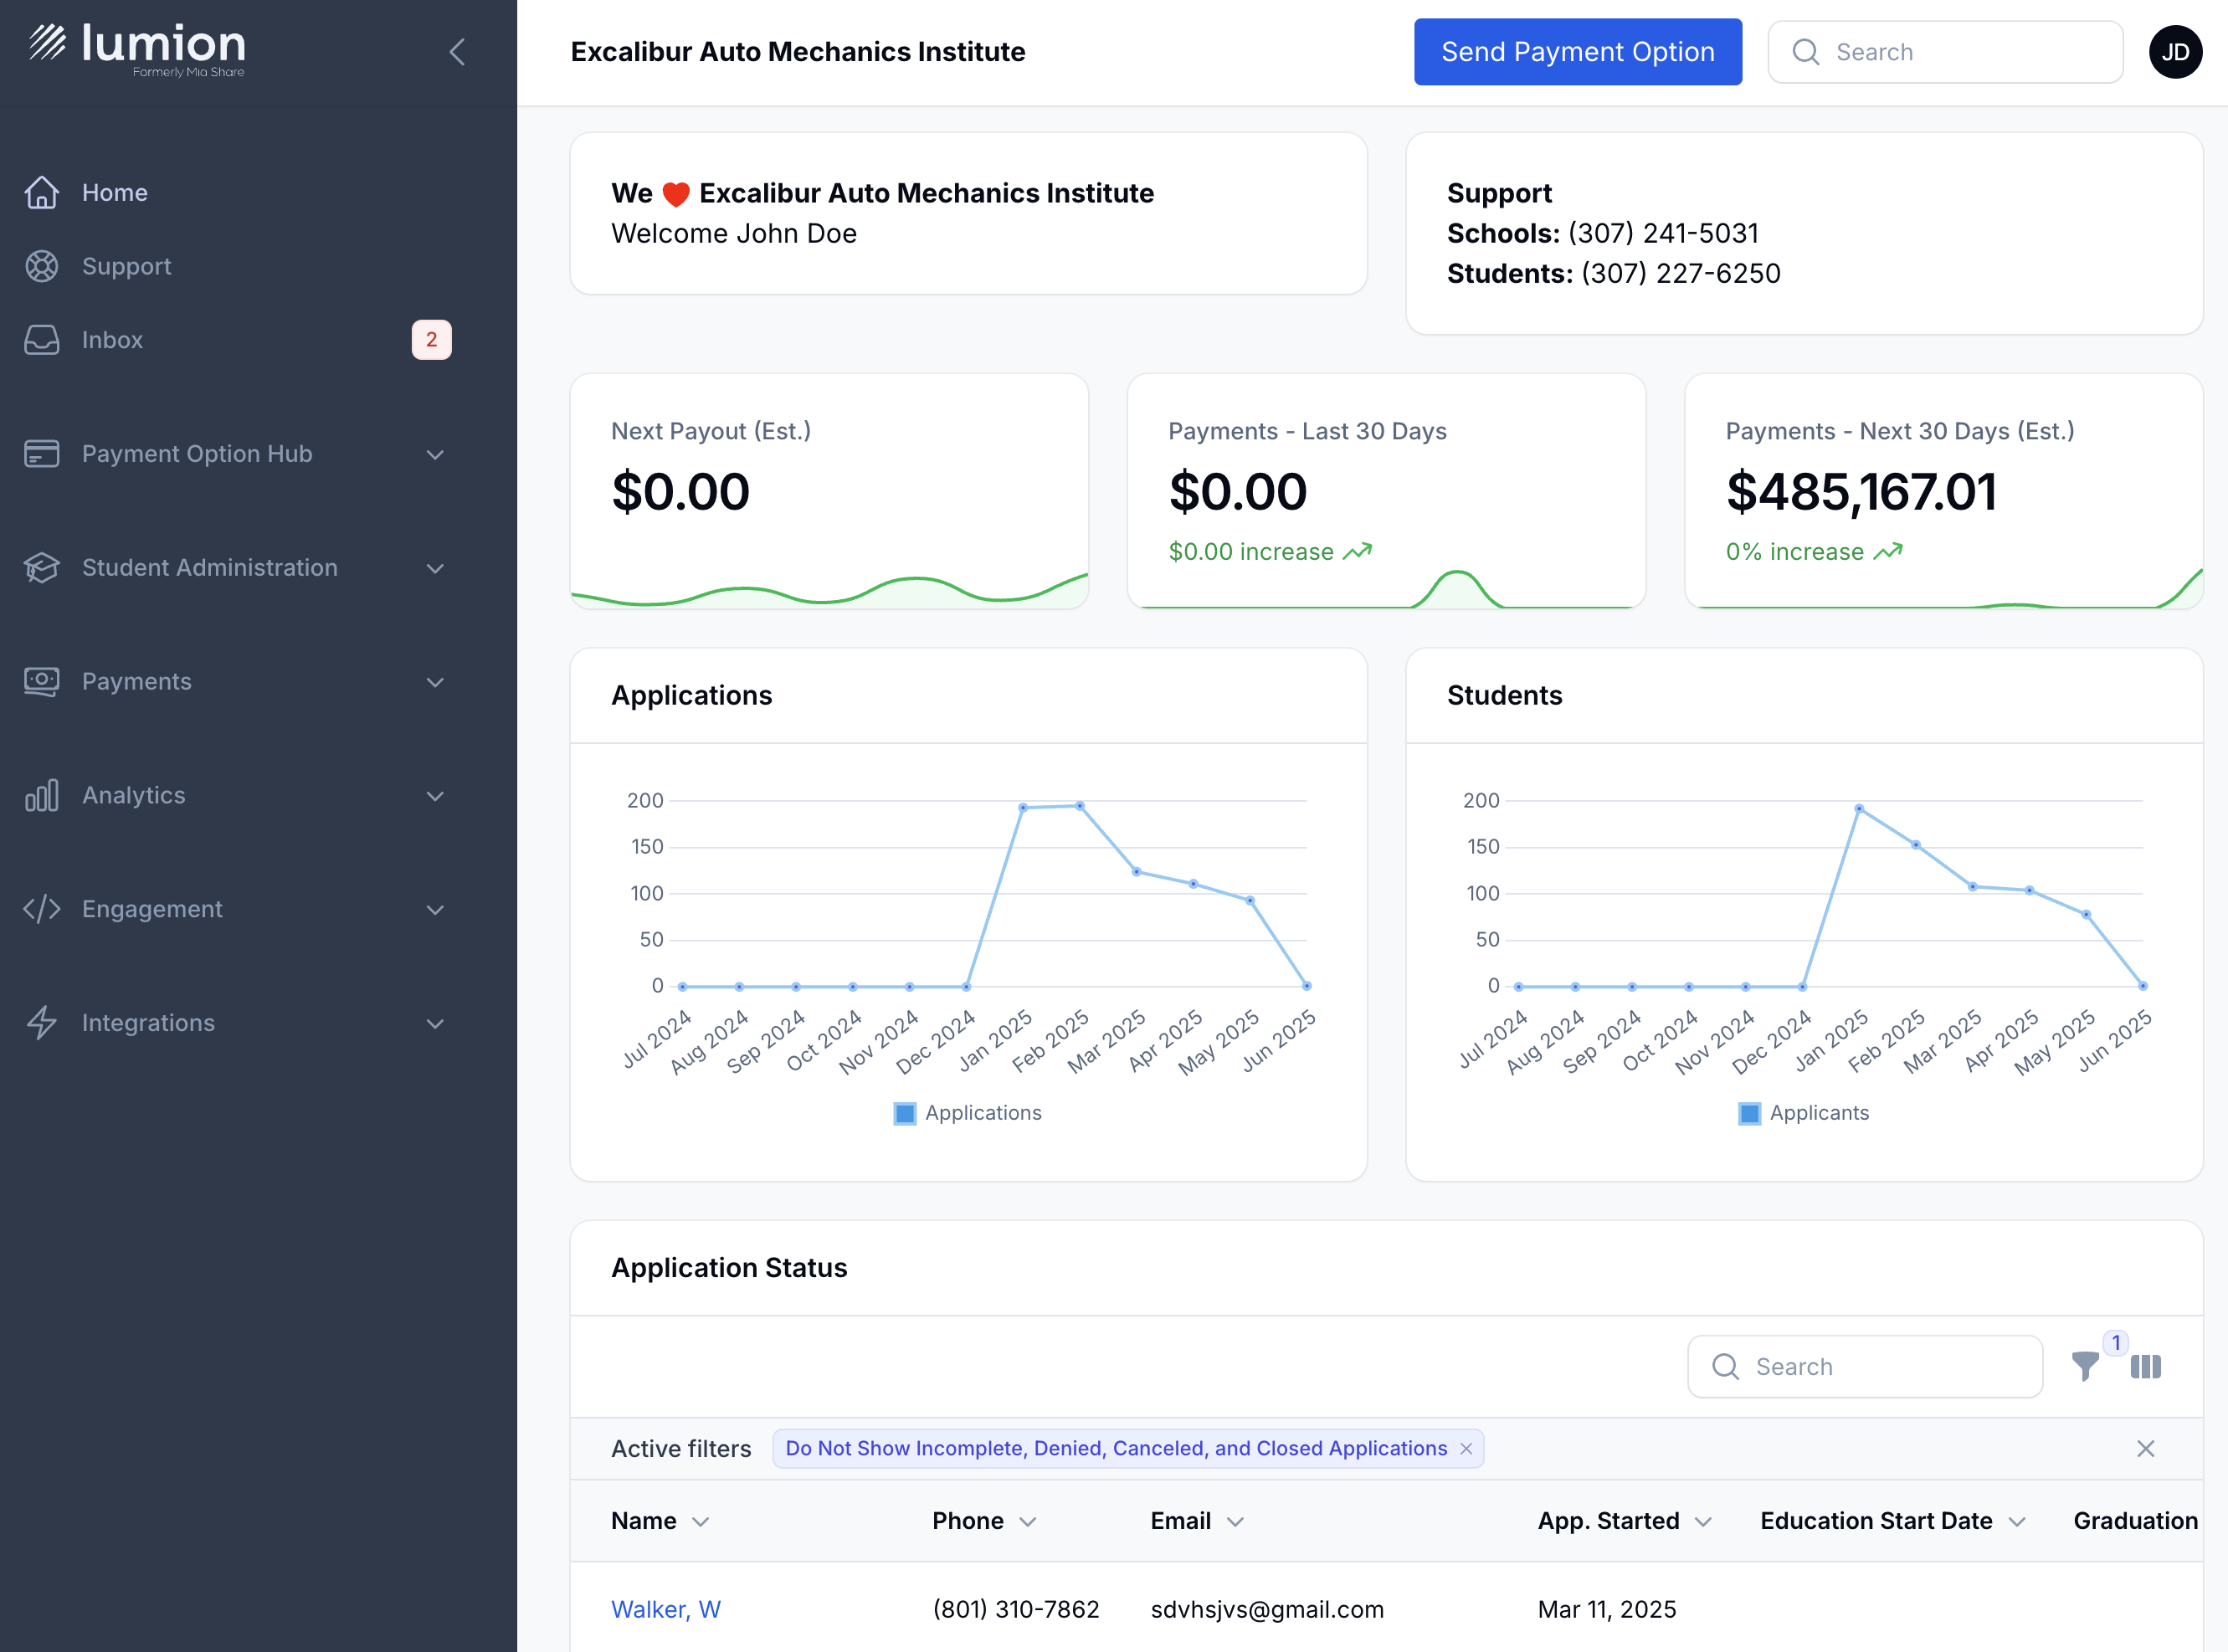This screenshot has height=1652, width=2228.
Task: Click the JD user avatar
Action: click(2175, 52)
